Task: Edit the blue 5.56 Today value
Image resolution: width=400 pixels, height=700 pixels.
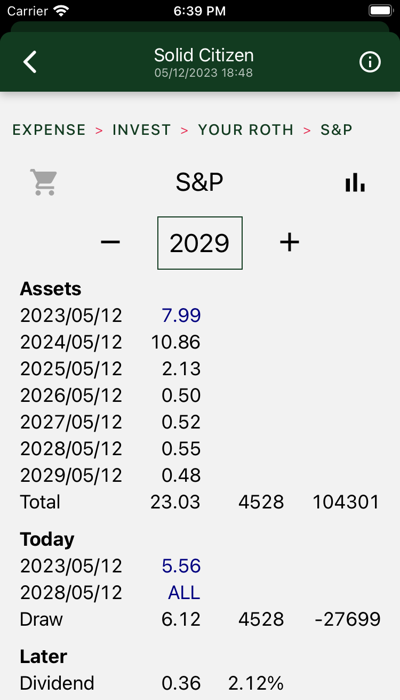Action: [x=181, y=566]
